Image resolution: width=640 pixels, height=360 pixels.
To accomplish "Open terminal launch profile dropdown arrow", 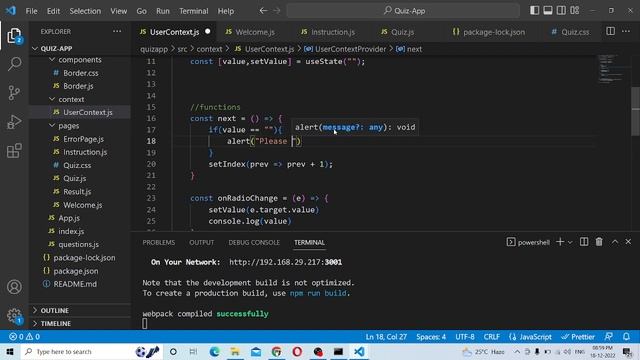I will [570, 242].
